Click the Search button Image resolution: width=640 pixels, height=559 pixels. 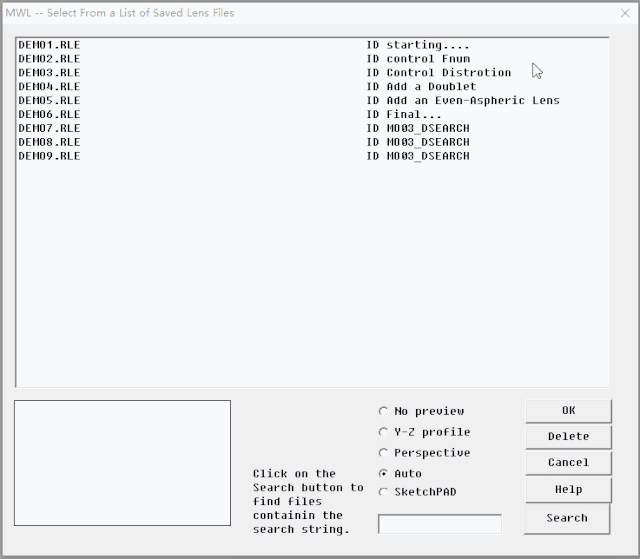click(567, 518)
